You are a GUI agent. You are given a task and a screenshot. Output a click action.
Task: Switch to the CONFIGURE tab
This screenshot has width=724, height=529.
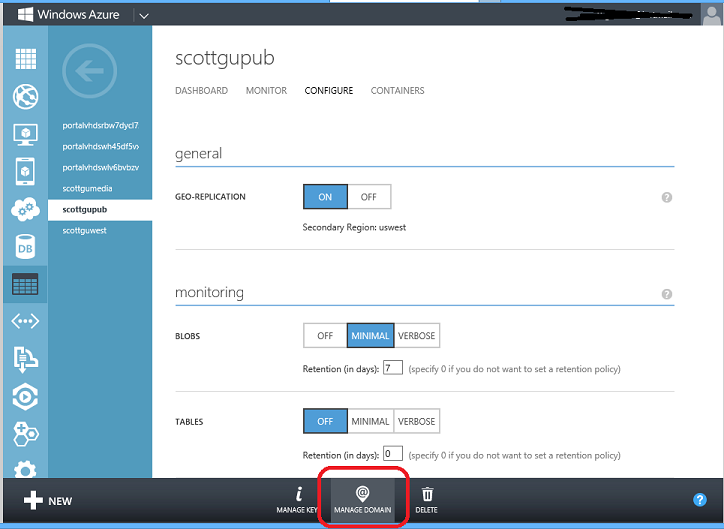[329, 90]
